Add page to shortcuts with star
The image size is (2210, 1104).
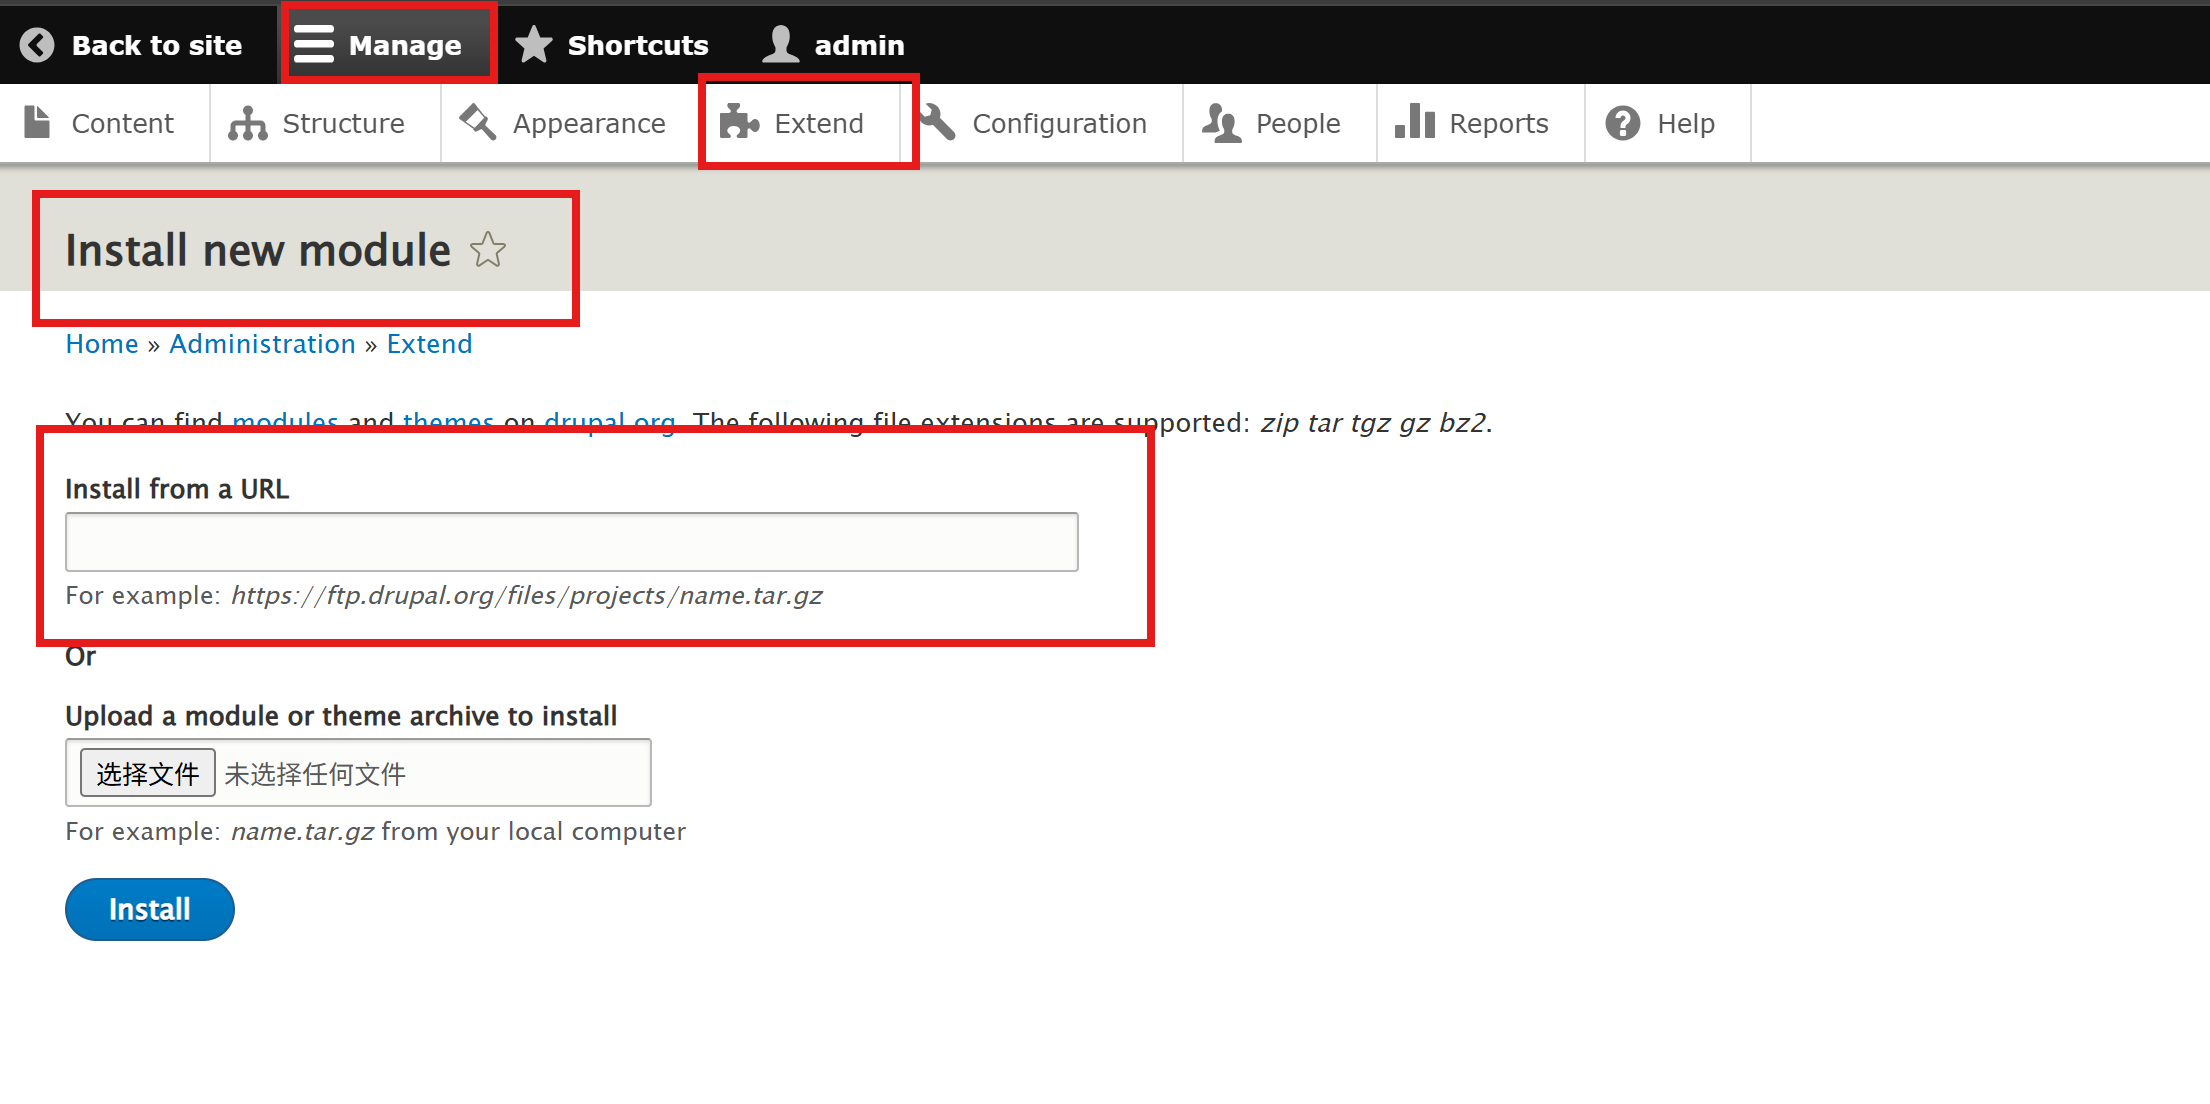tap(488, 250)
